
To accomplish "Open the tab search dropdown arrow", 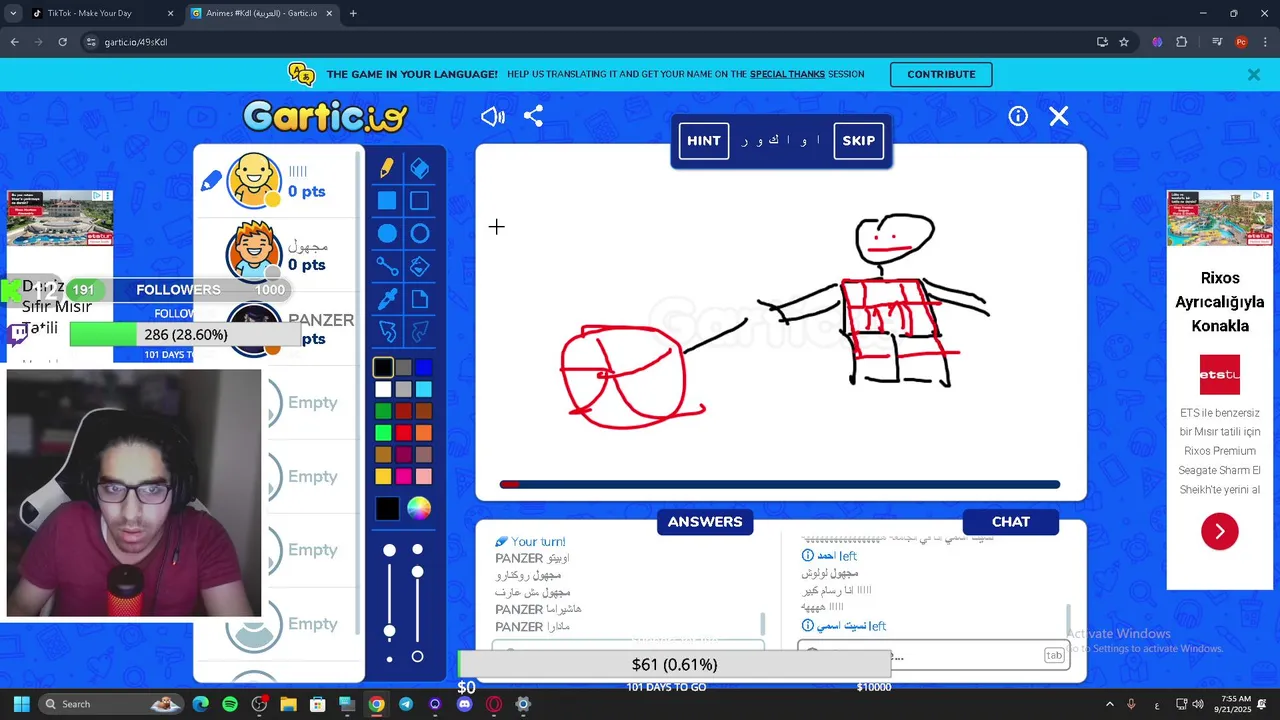I will [x=13, y=13].
